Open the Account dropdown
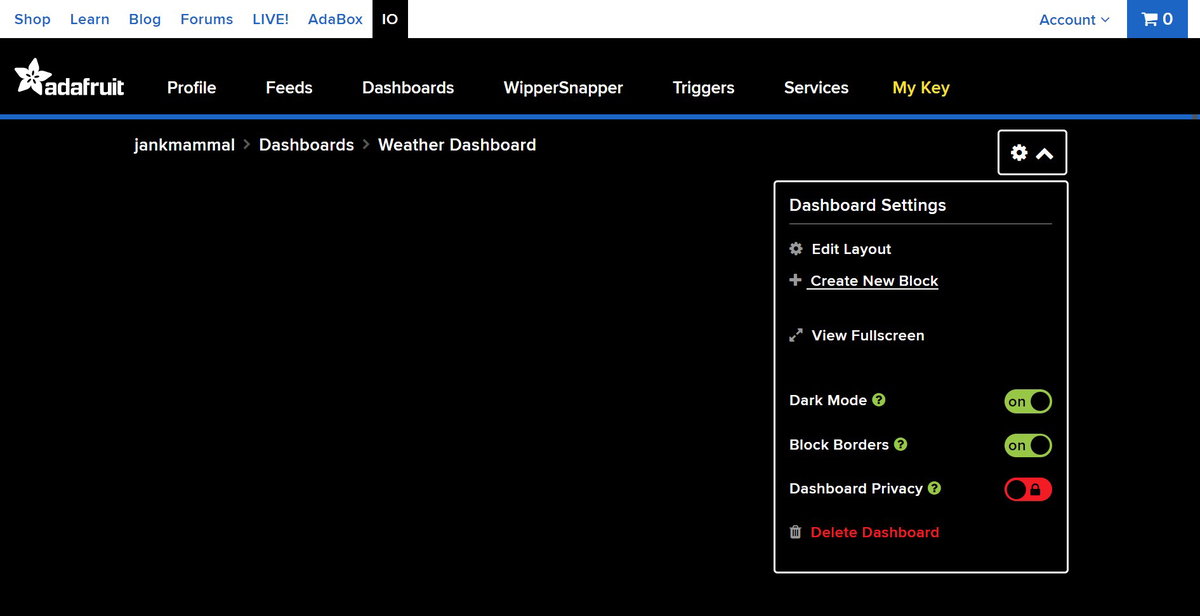The width and height of the screenshot is (1200, 616). coord(1074,19)
